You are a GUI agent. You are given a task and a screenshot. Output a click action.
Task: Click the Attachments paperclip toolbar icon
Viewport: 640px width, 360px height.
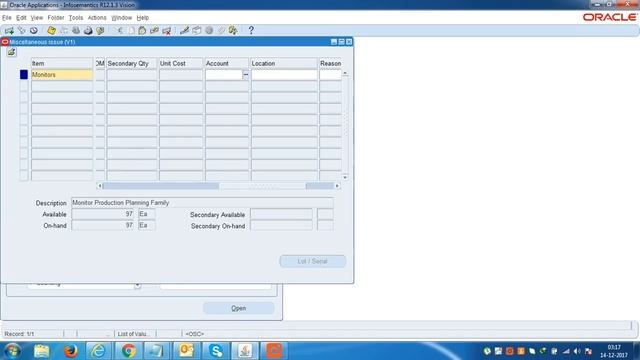pos(221,31)
